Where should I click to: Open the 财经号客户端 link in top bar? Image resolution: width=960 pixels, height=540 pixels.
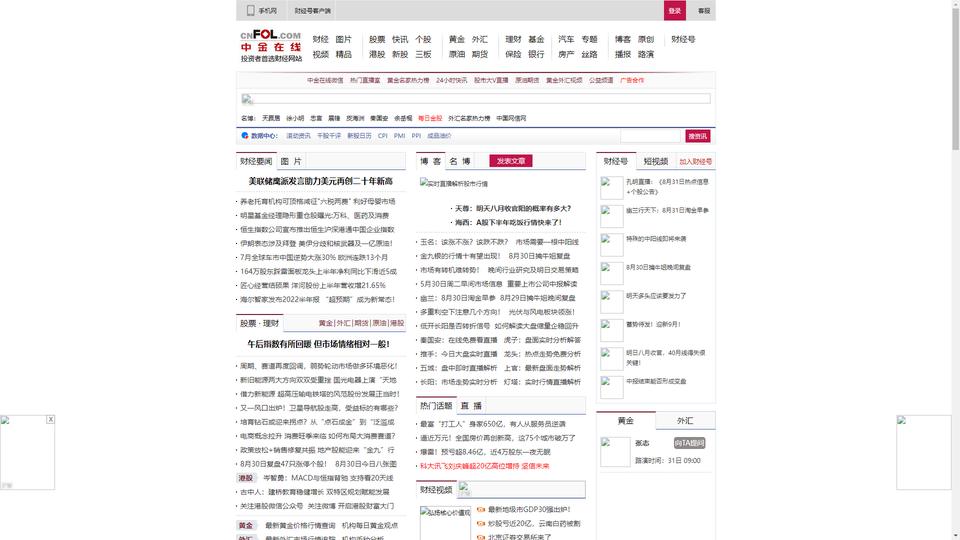[312, 10]
